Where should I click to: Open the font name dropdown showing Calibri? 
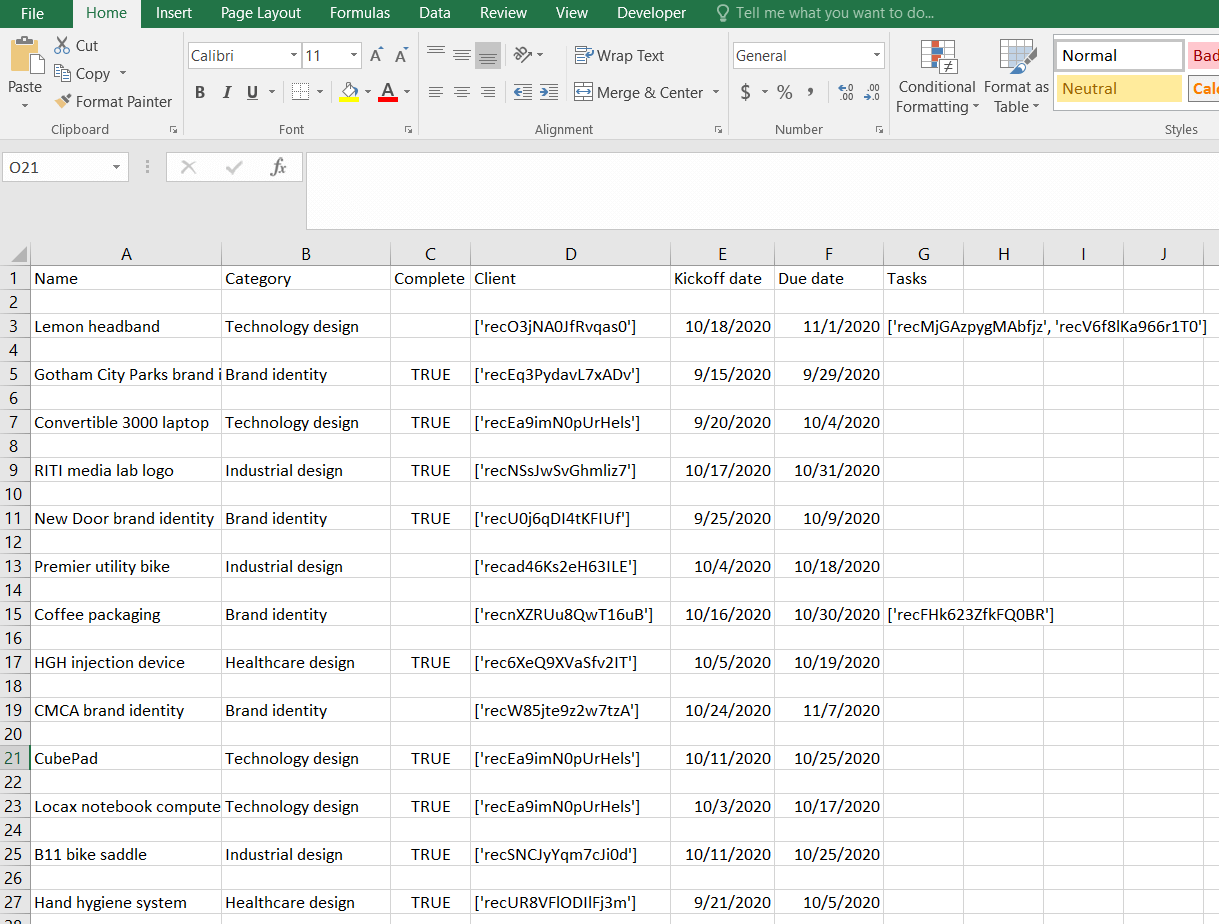tap(294, 56)
